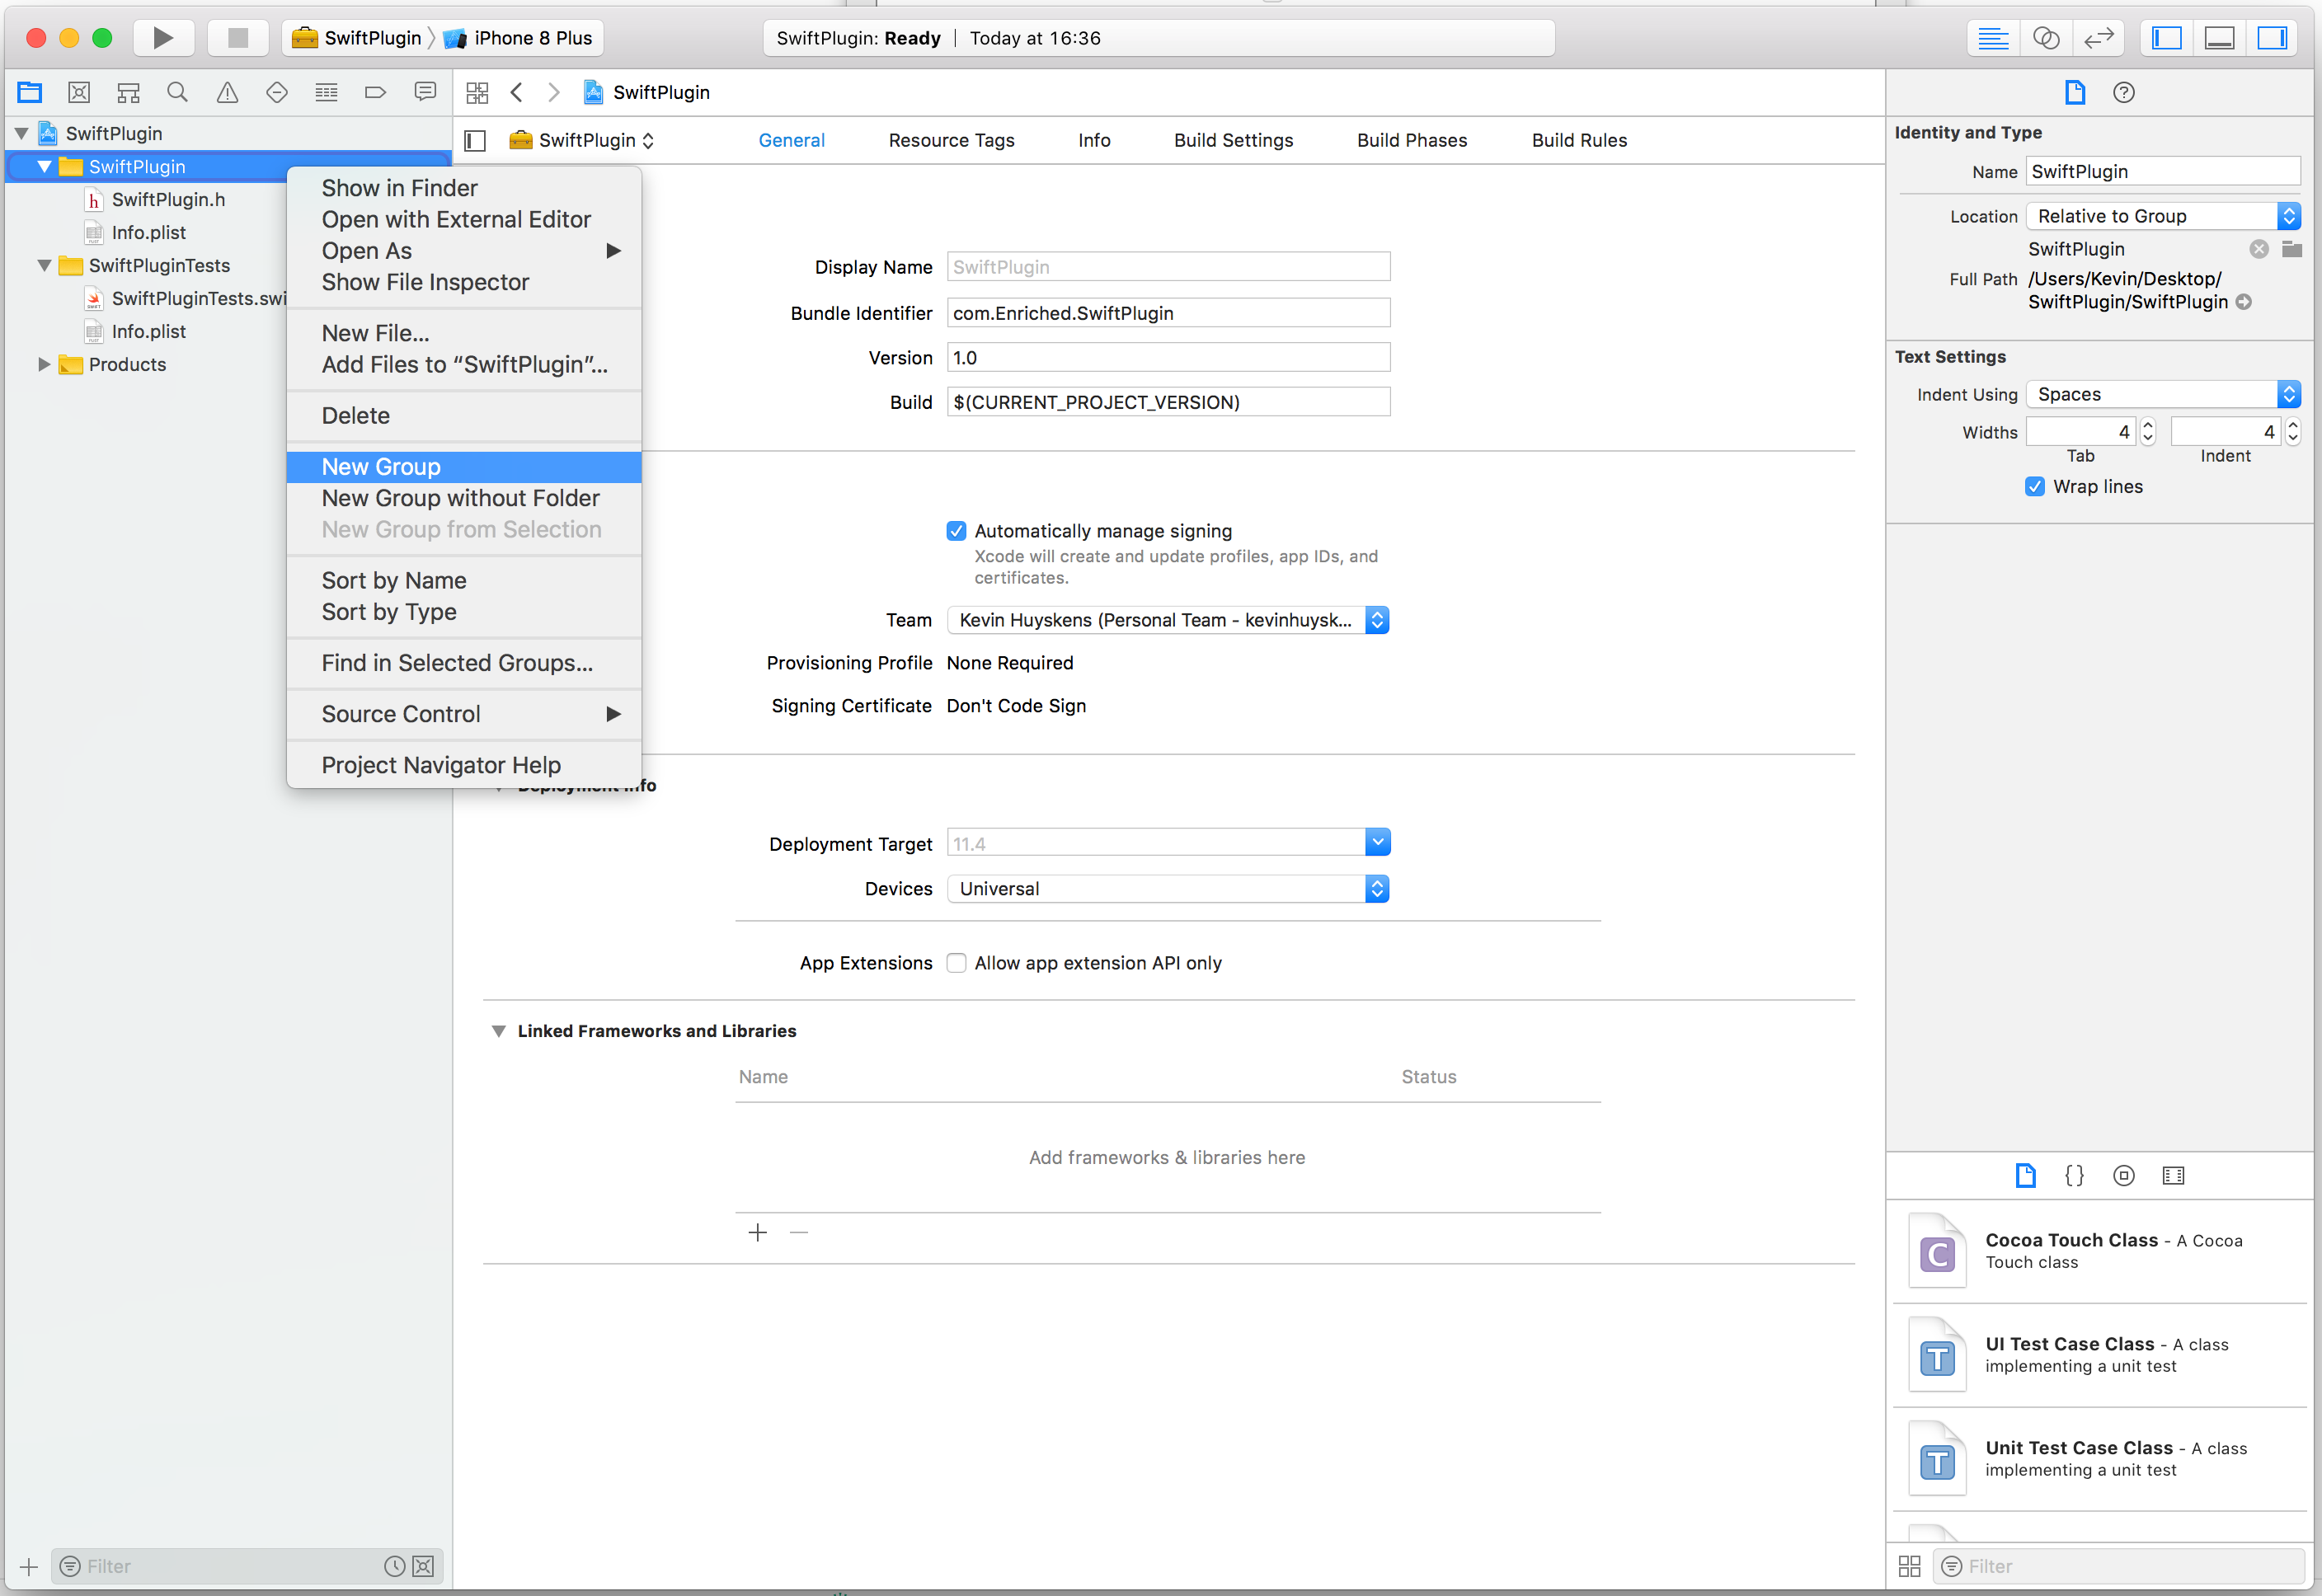This screenshot has height=1596, width=2322.
Task: Show the Breakpoint navigator icon
Action: (375, 93)
